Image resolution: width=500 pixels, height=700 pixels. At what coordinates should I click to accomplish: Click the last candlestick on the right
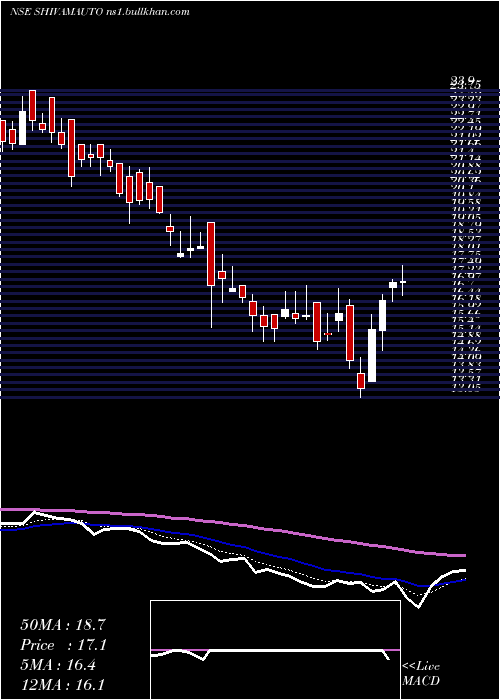coord(403,281)
